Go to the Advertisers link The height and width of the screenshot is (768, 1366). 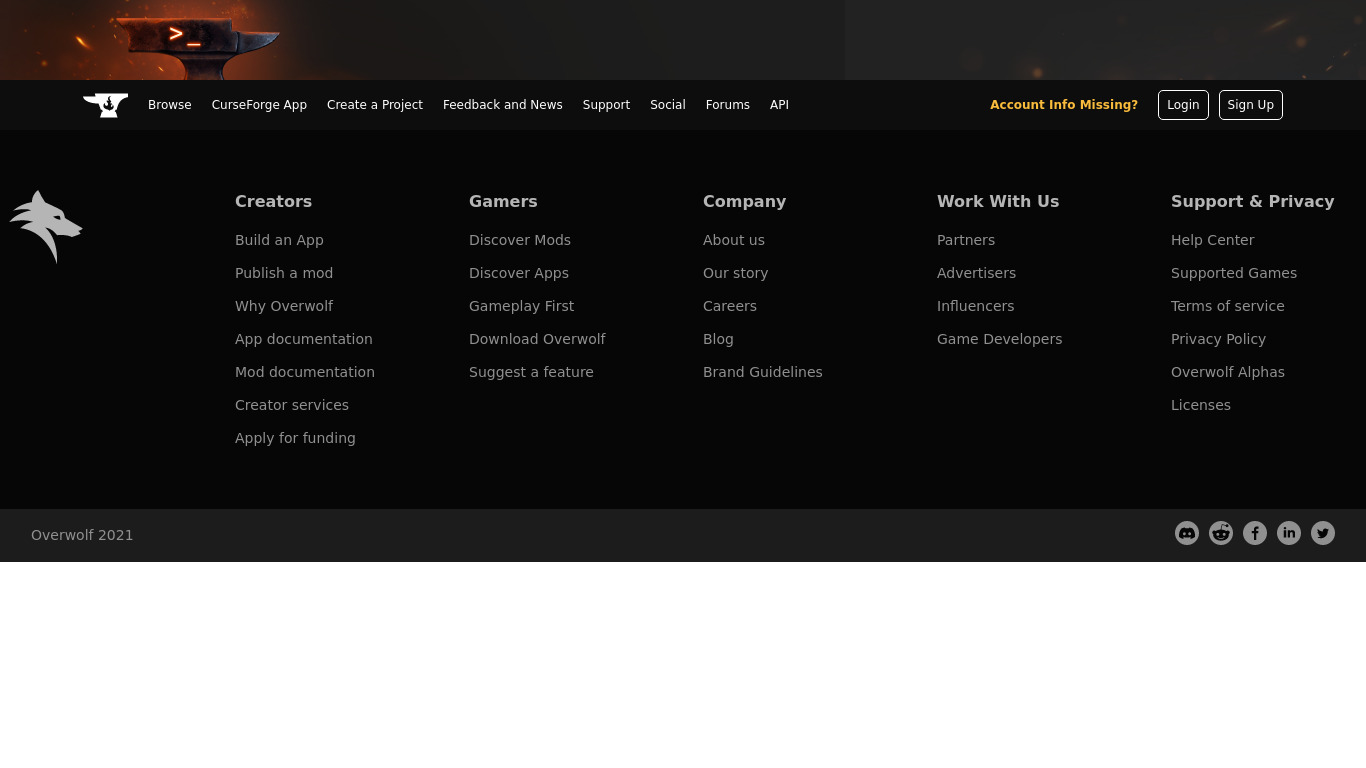(976, 273)
